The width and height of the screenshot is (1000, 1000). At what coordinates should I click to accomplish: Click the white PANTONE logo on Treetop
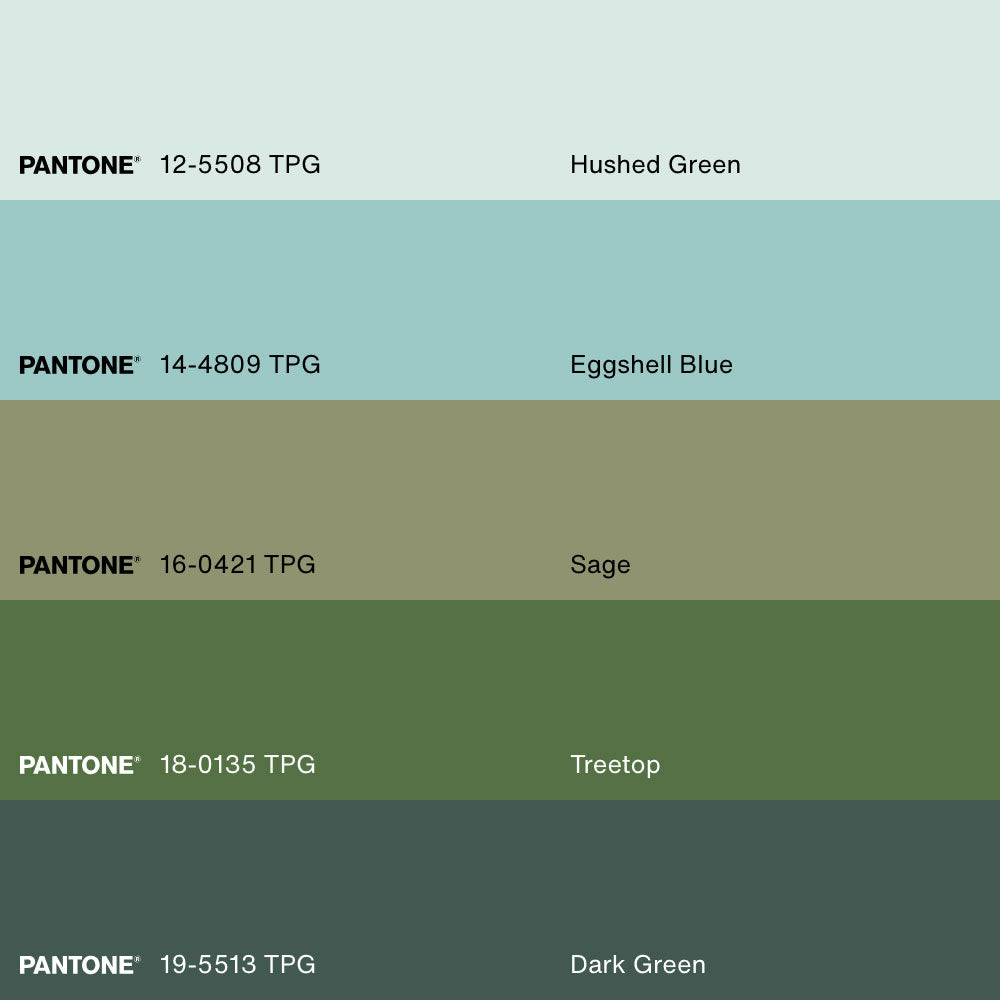(79, 765)
